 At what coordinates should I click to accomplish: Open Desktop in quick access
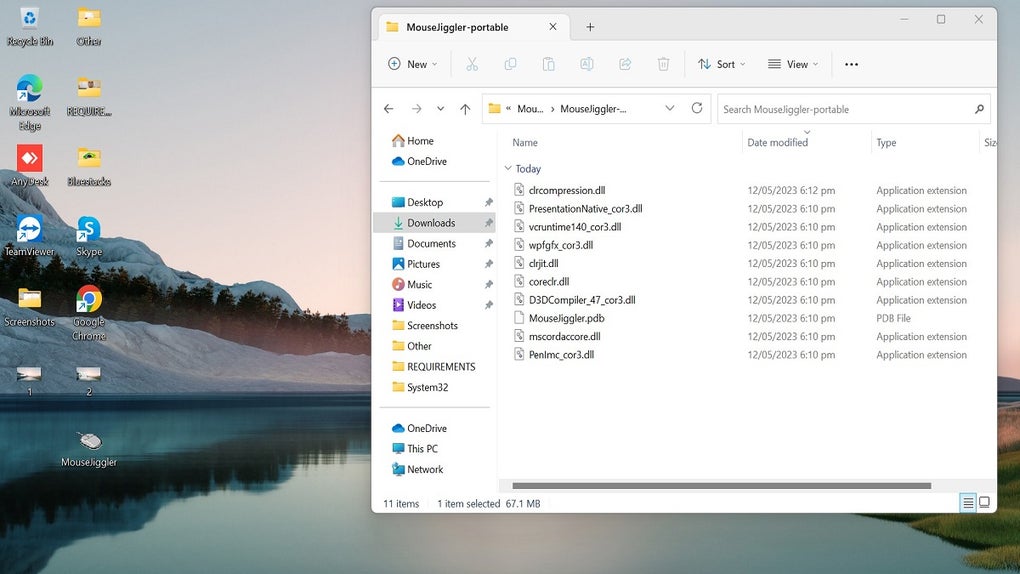click(x=418, y=202)
